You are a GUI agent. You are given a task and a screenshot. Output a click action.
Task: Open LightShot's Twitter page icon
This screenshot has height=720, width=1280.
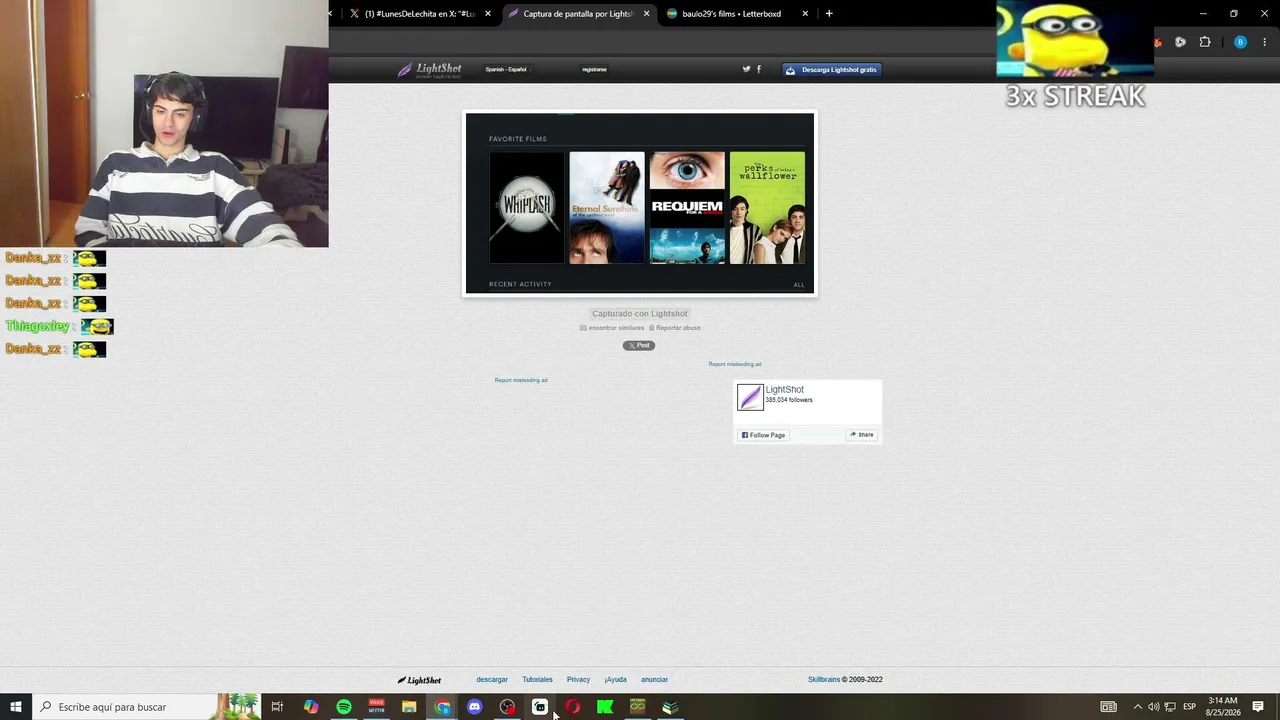[x=746, y=69]
